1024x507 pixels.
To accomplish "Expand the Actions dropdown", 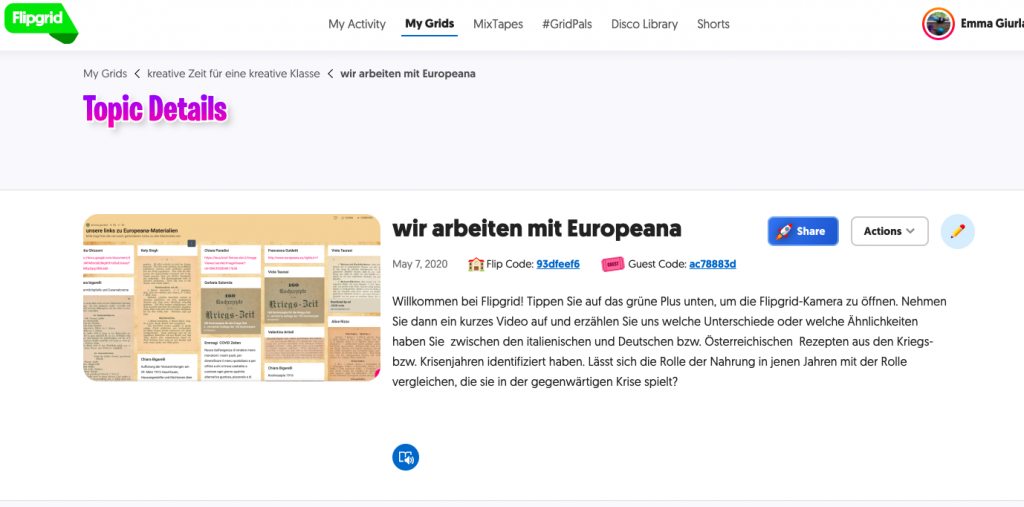I will click(x=889, y=231).
